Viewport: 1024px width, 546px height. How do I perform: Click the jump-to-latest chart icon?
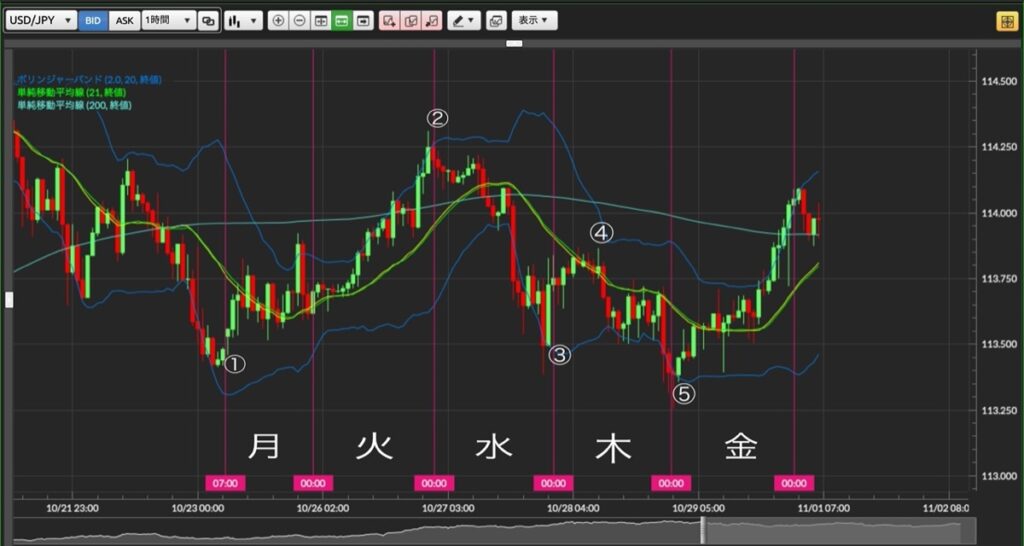pyautogui.click(x=362, y=21)
